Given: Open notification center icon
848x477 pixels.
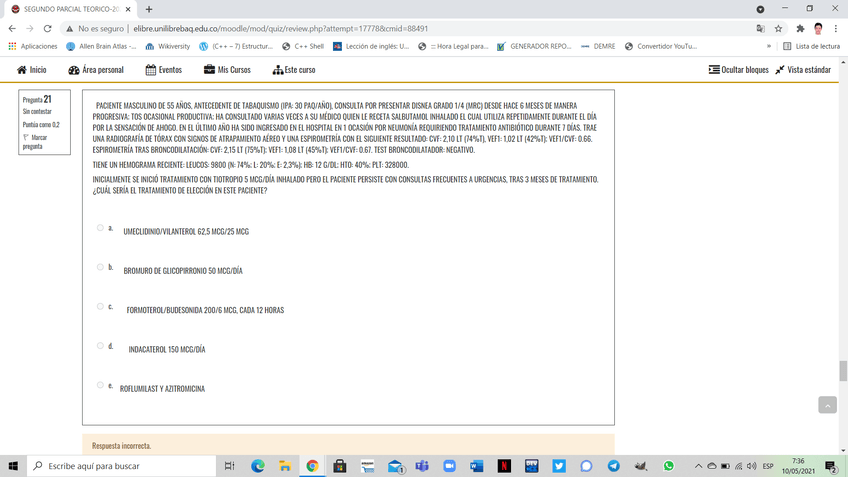Looking at the screenshot, I should (831, 466).
